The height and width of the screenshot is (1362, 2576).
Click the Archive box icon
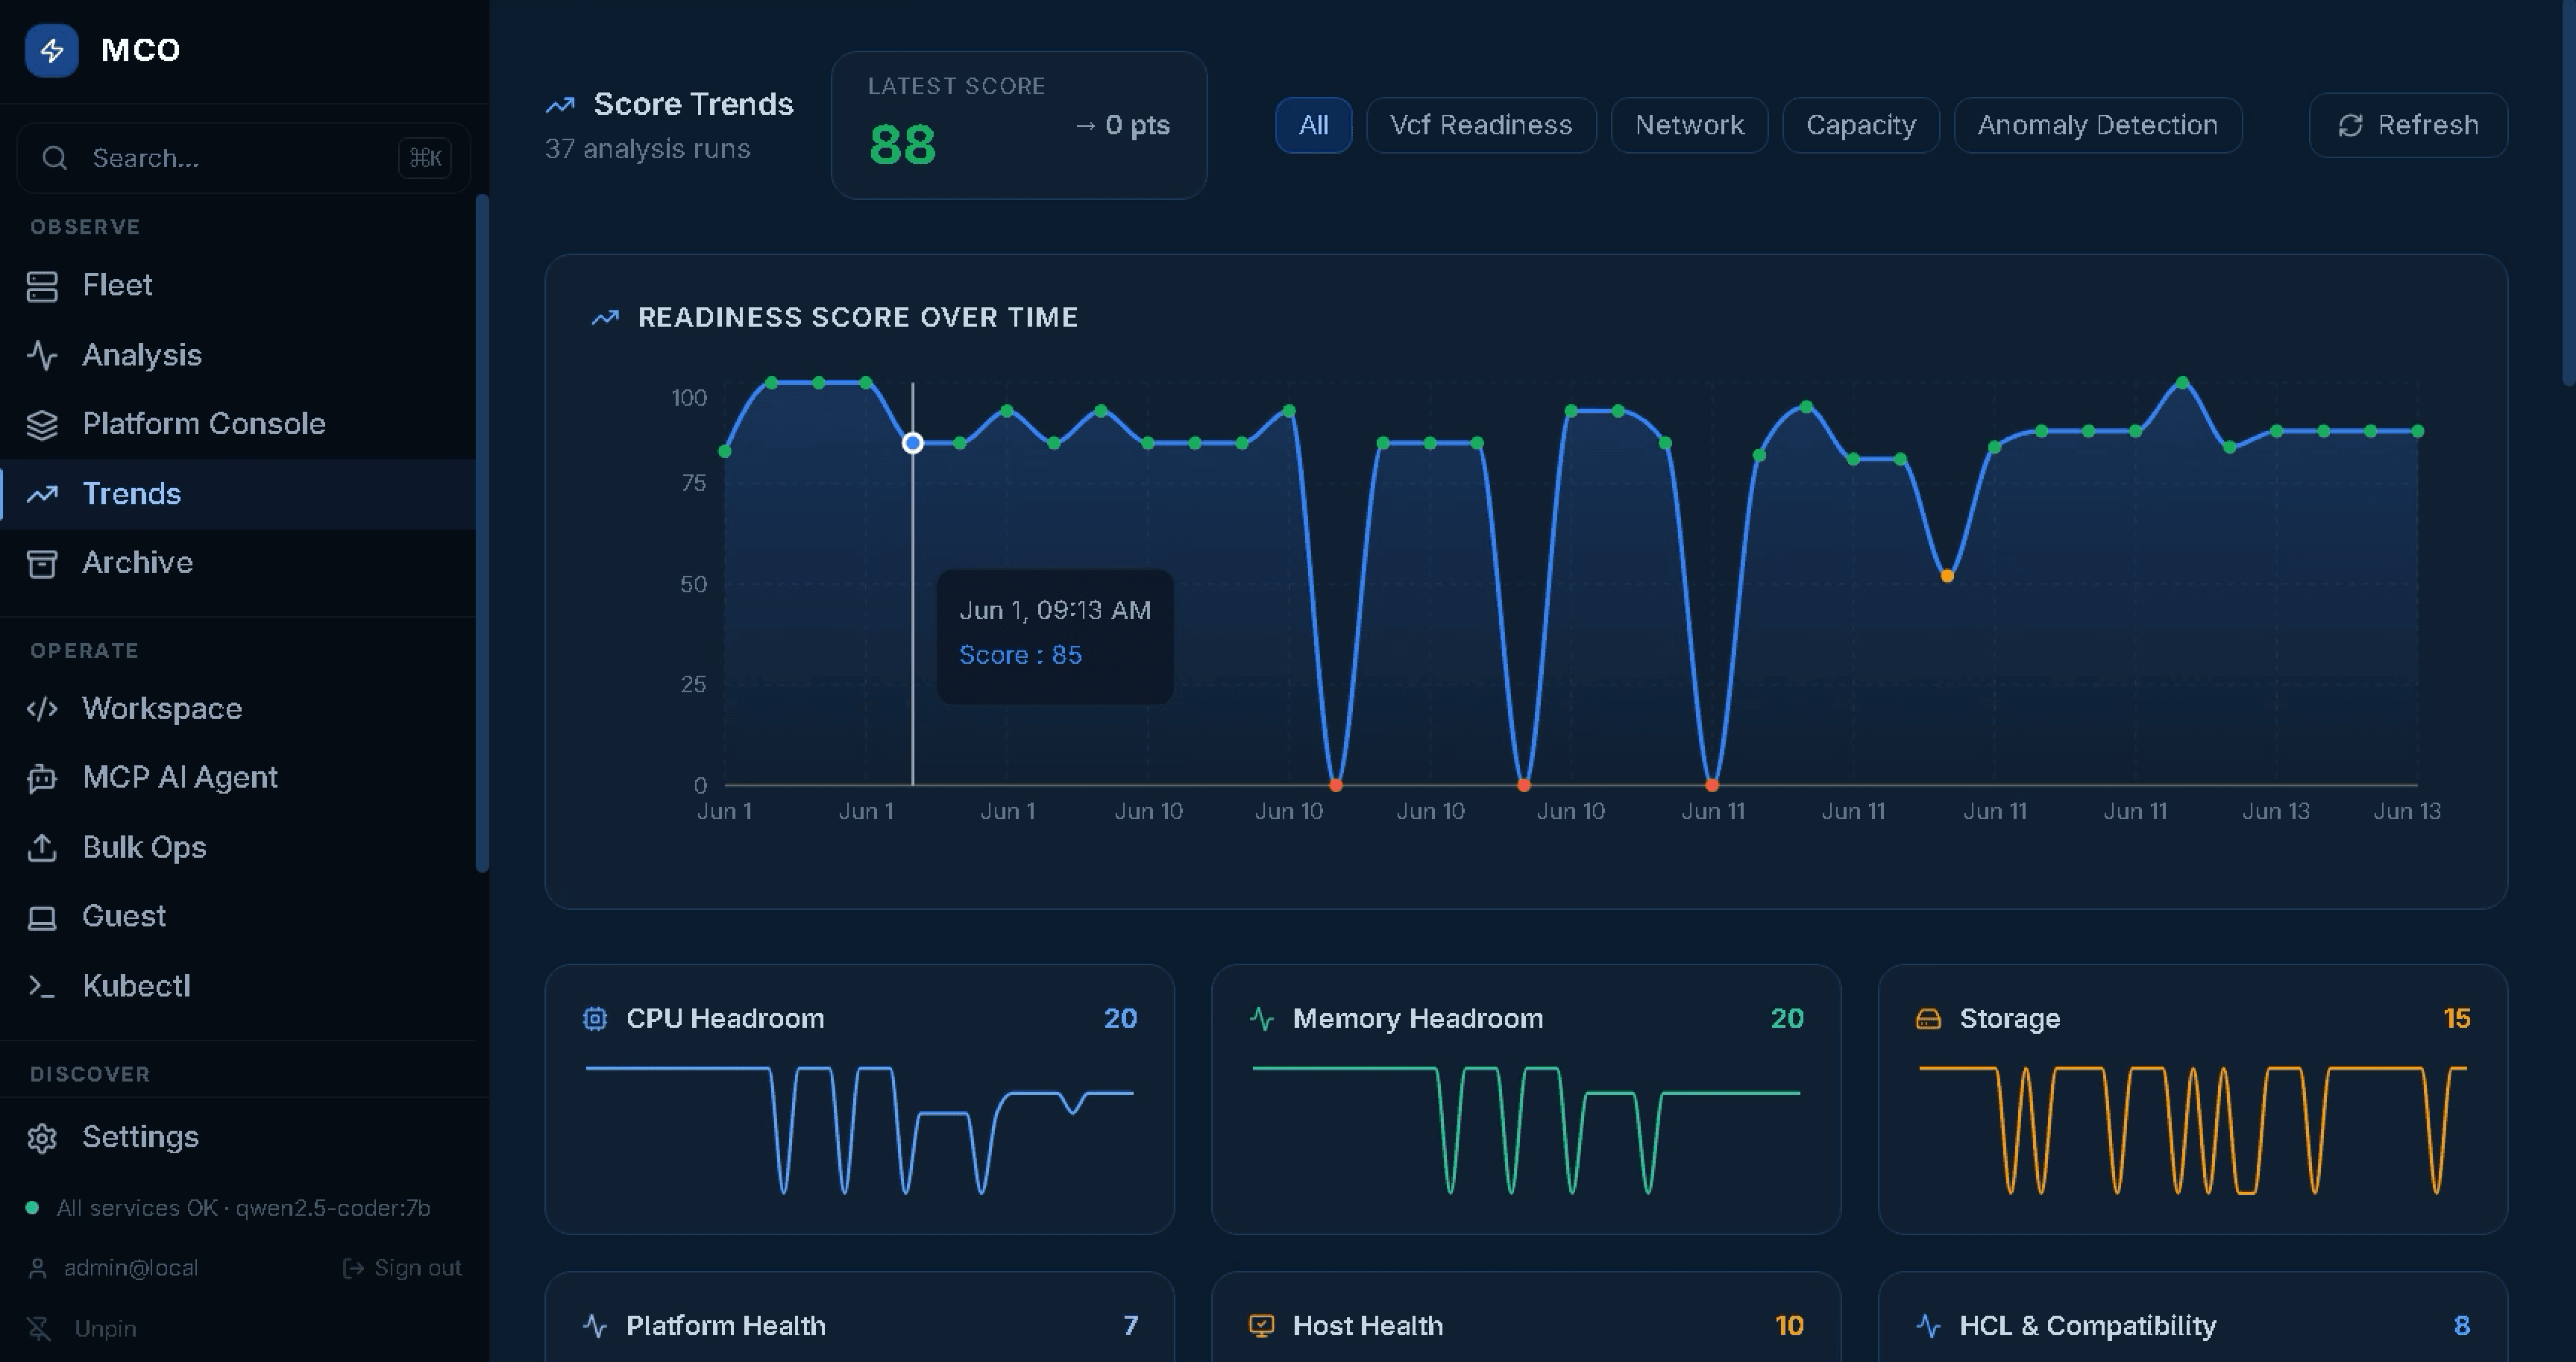(42, 563)
